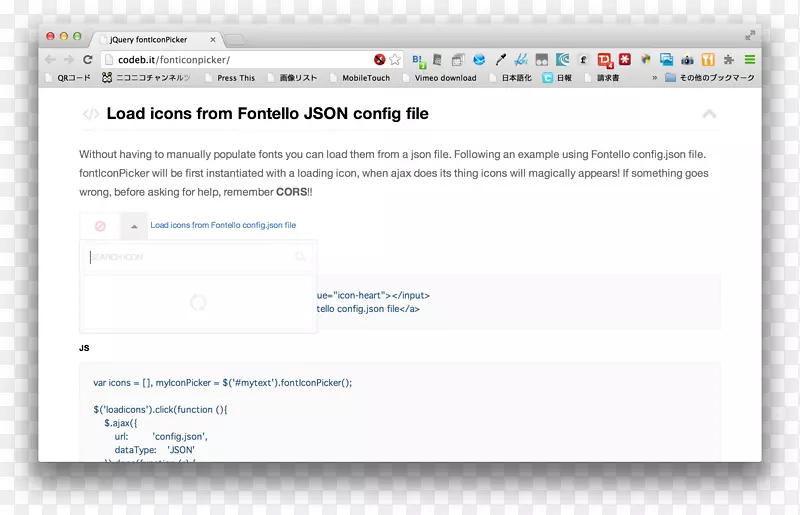Click the orange fork and knife extension
Viewport: 800px width, 515px height.
[x=708, y=60]
